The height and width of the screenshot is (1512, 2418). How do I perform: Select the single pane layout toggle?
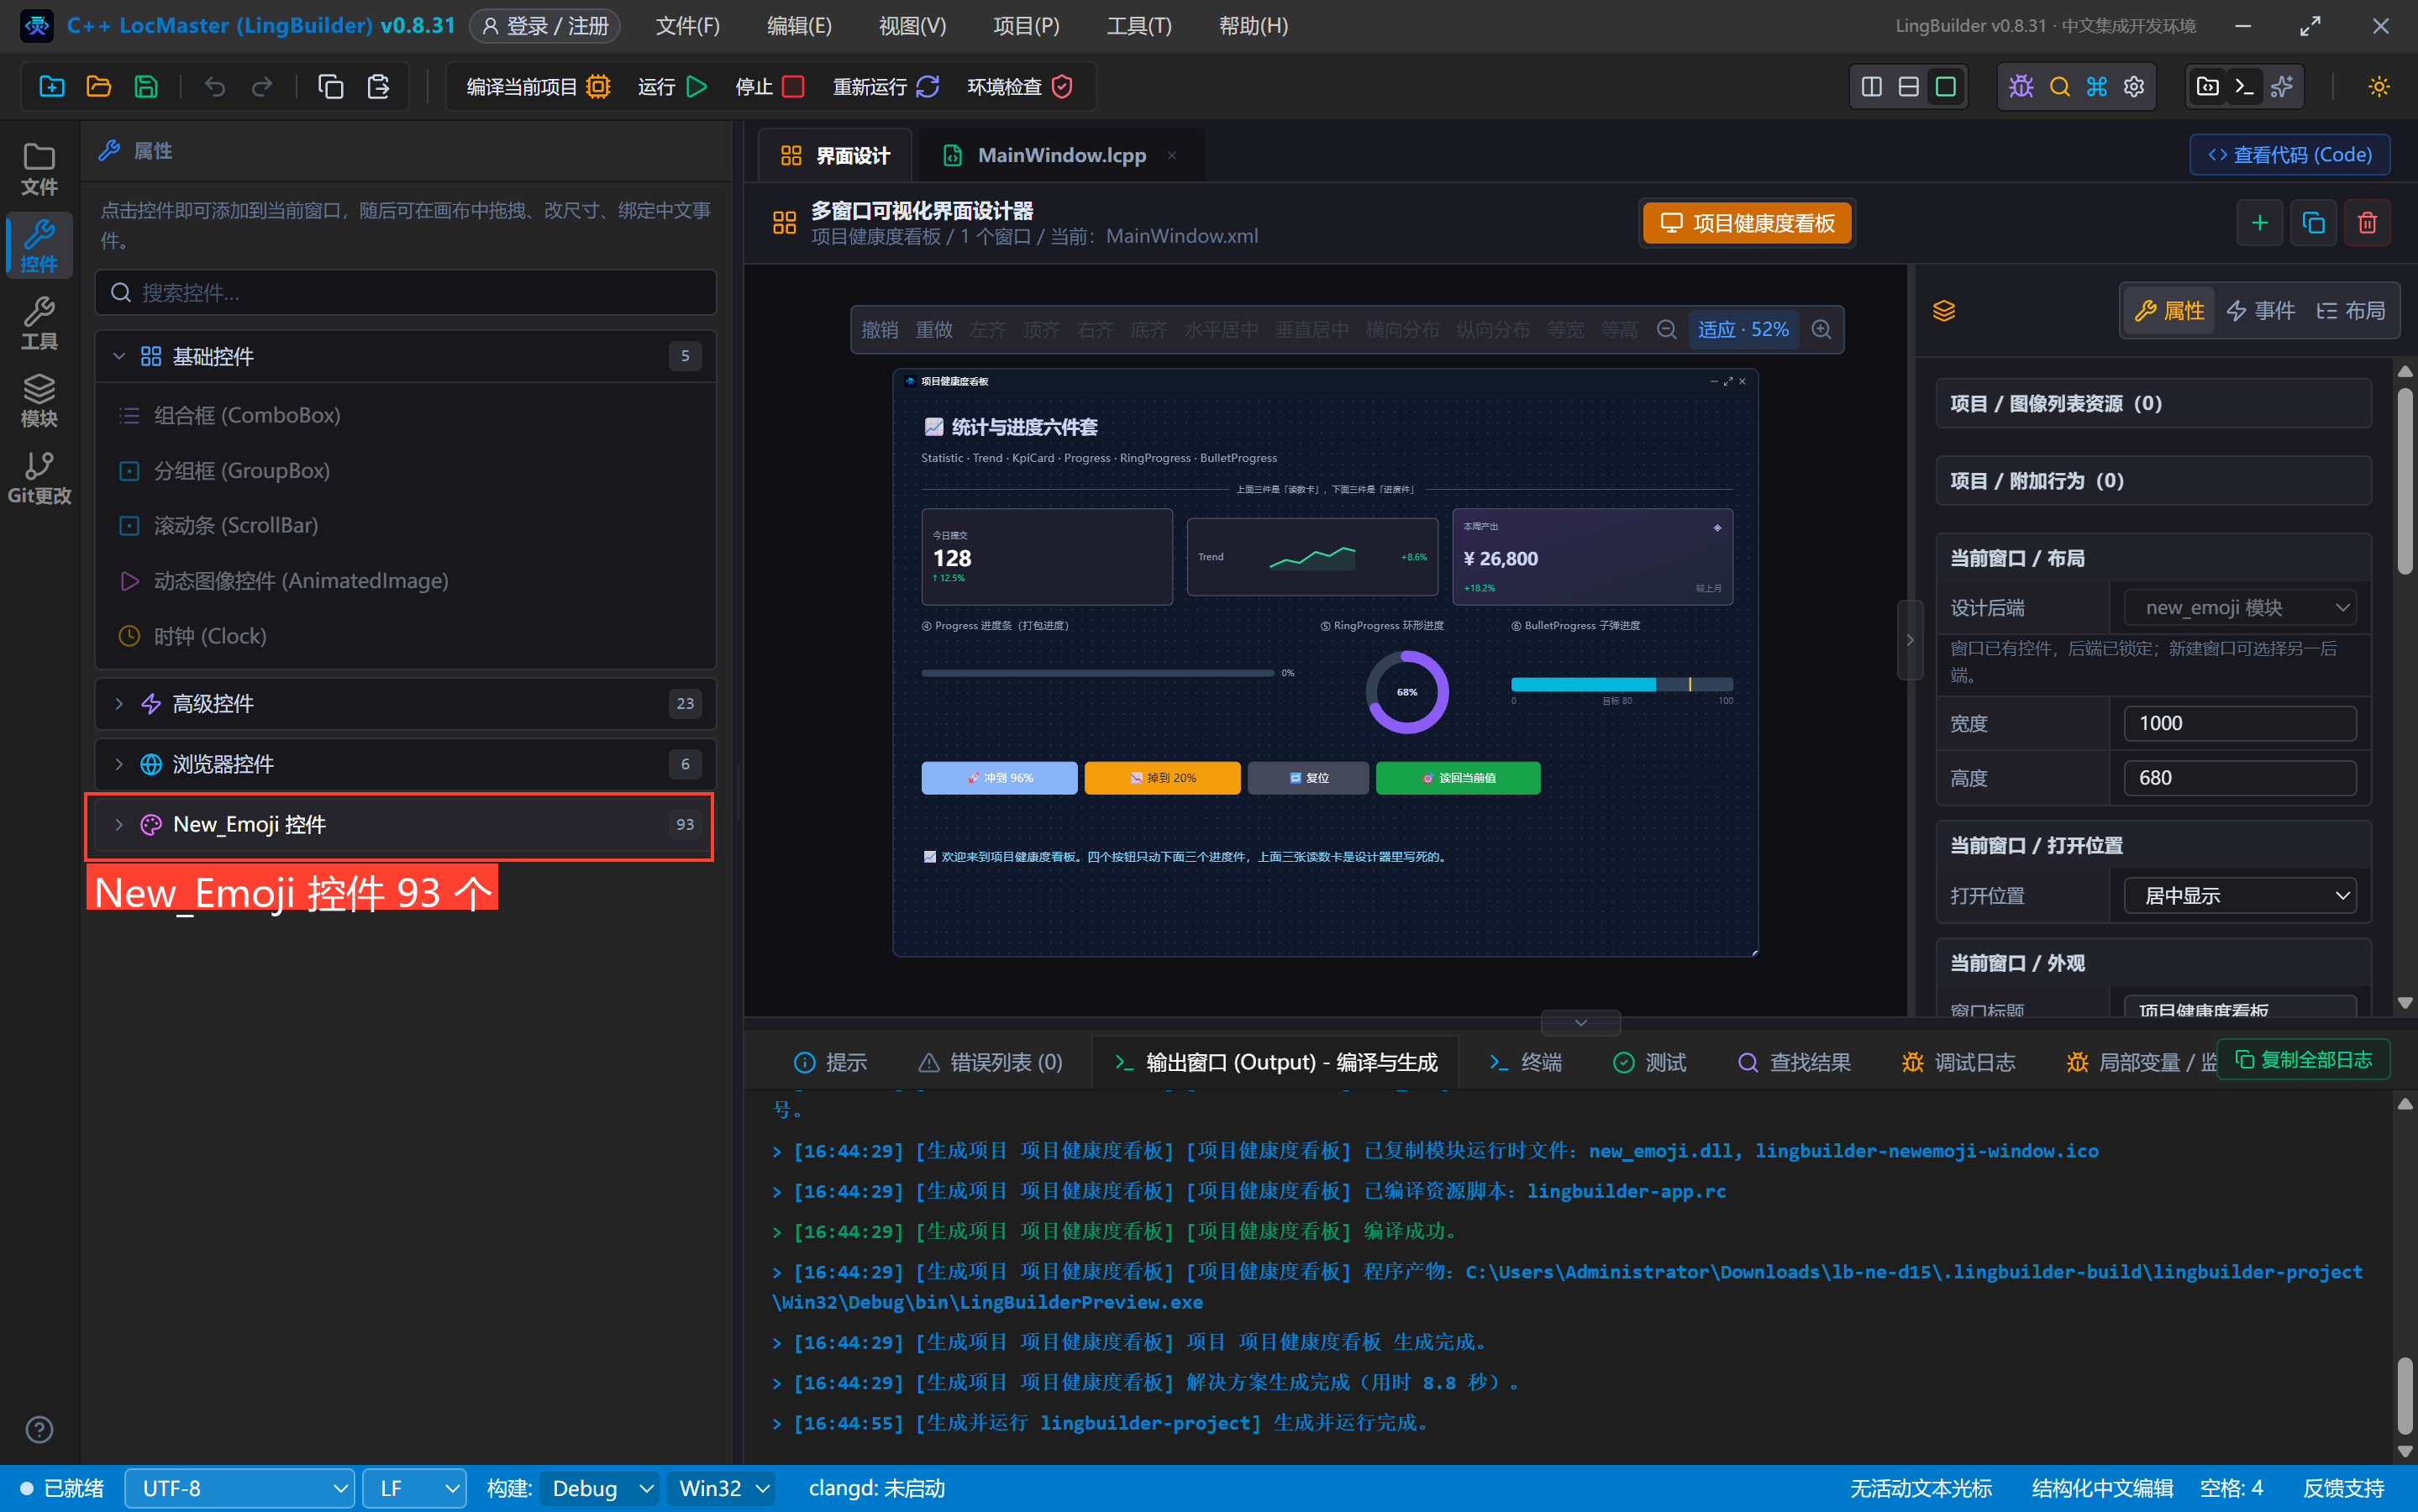(x=1945, y=87)
